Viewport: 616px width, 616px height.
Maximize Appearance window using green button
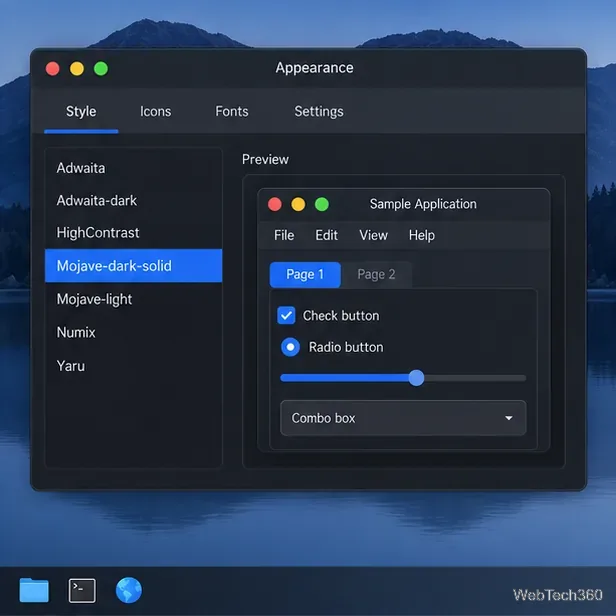(x=101, y=68)
